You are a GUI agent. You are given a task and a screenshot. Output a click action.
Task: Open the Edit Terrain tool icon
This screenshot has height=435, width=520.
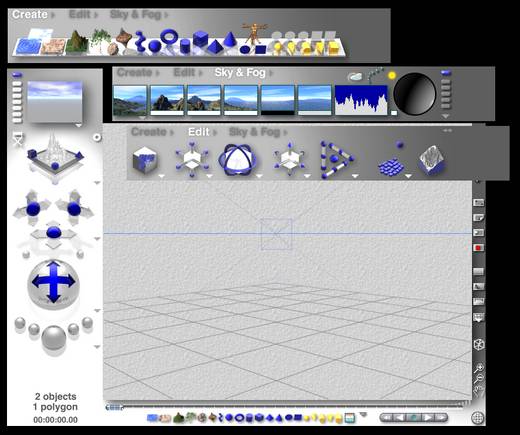pyautogui.click(x=432, y=160)
